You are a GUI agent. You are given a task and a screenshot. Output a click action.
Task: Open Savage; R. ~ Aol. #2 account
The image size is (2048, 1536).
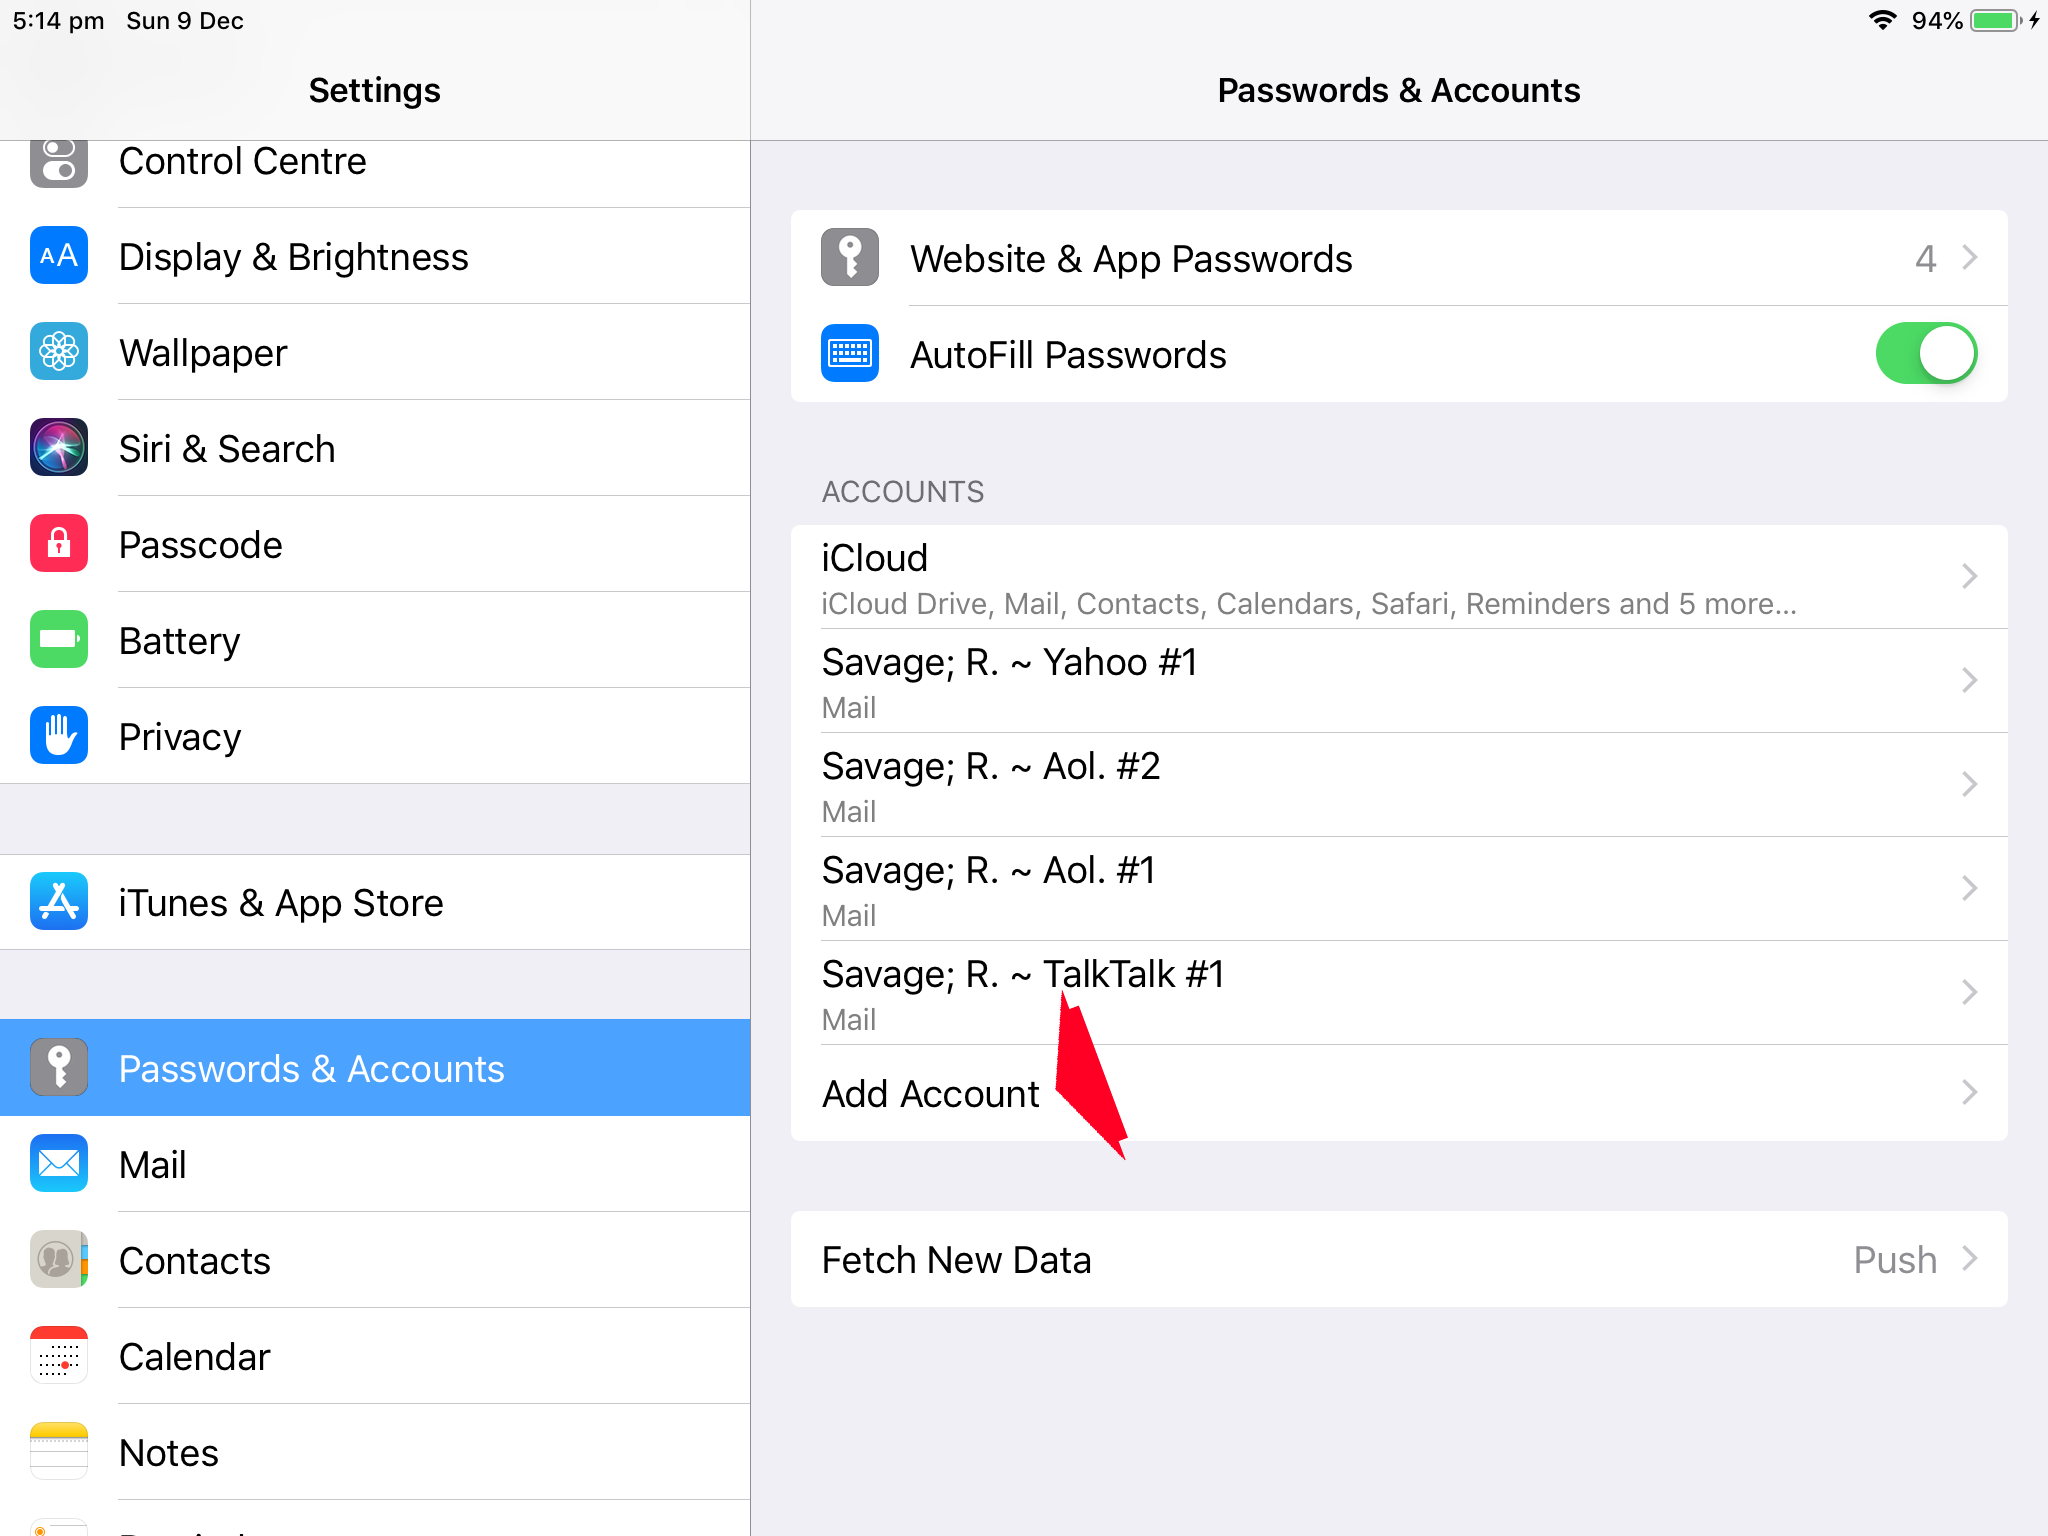(x=1398, y=785)
